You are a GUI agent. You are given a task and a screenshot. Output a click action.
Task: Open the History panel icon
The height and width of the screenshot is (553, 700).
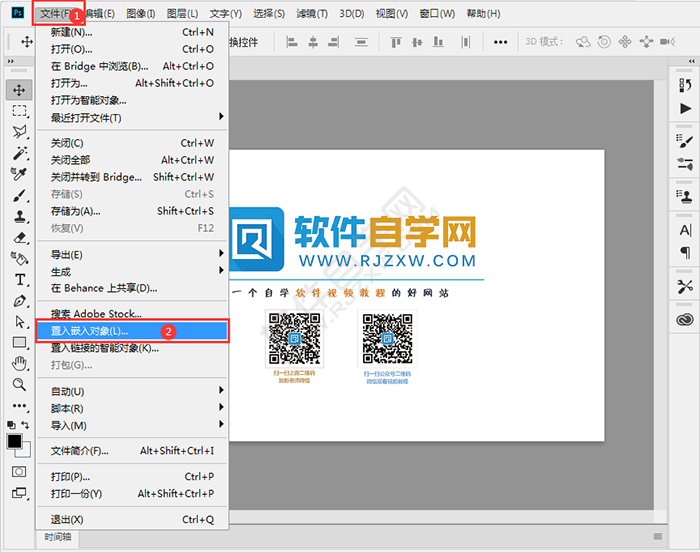pos(685,86)
